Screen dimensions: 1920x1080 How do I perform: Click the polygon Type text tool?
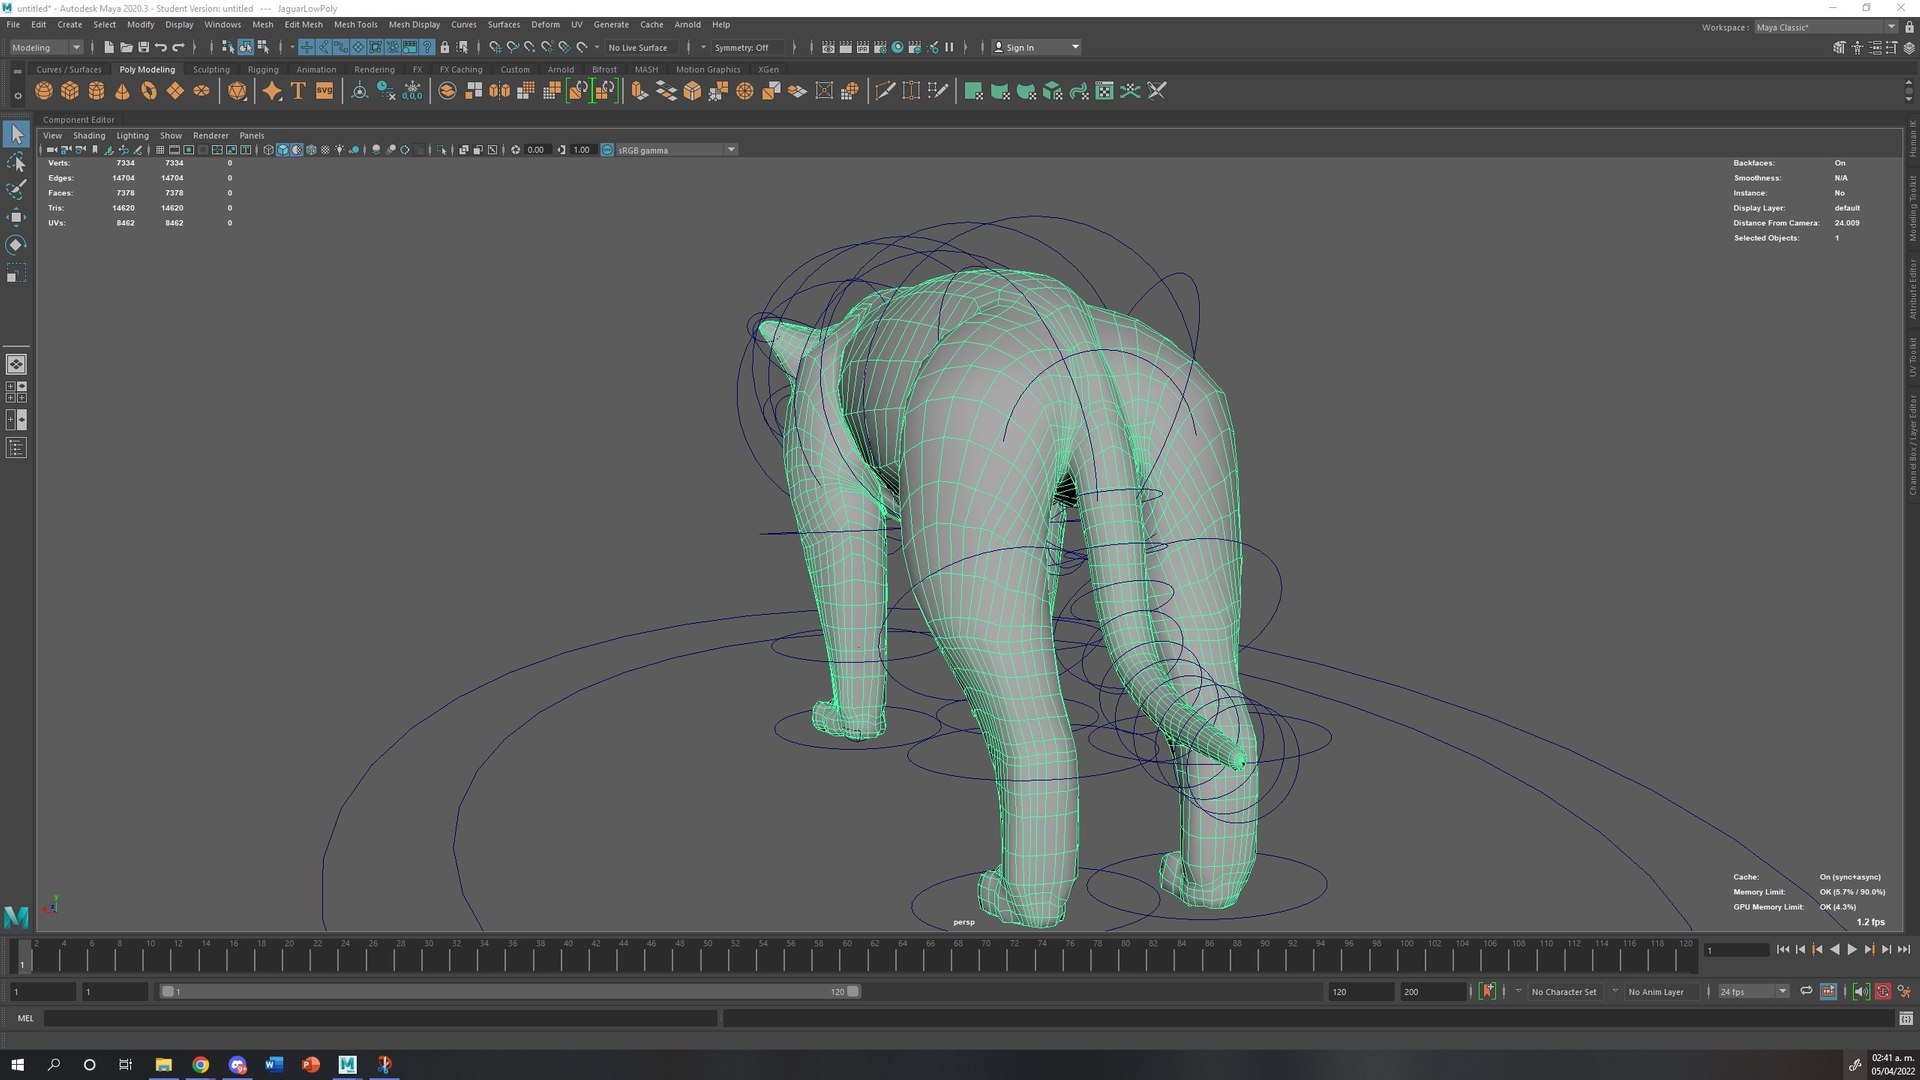pyautogui.click(x=298, y=91)
